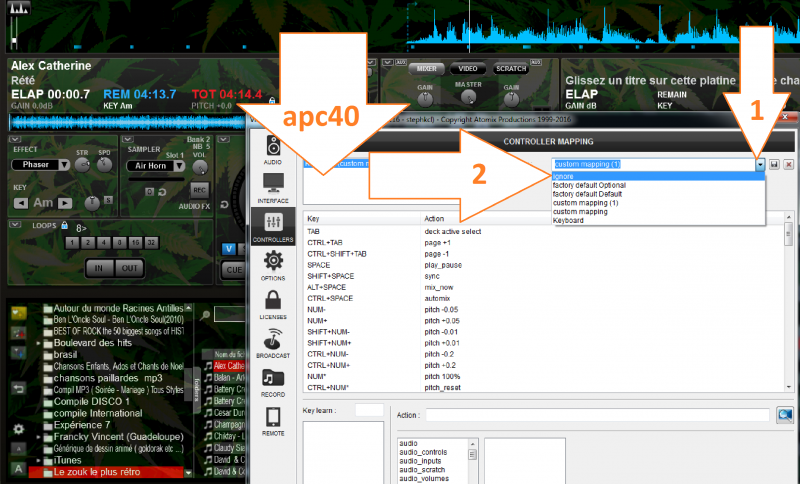Image resolution: width=800 pixels, height=484 pixels.
Task: Open the Phaser effect dropdown
Action: click(64, 165)
